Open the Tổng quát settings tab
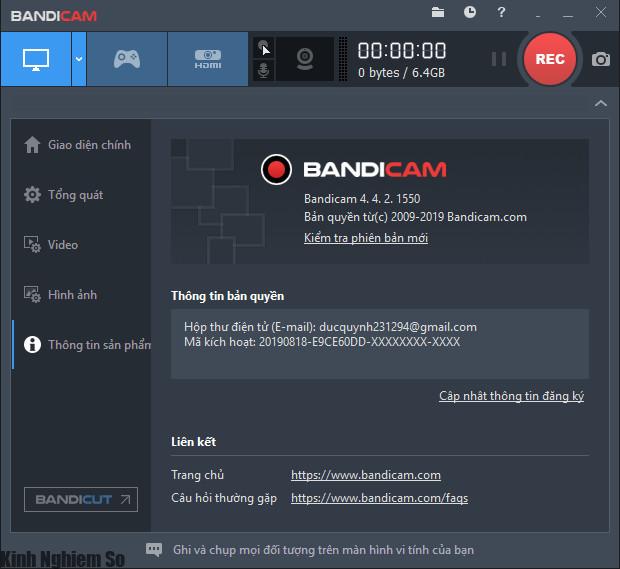 click(81, 195)
